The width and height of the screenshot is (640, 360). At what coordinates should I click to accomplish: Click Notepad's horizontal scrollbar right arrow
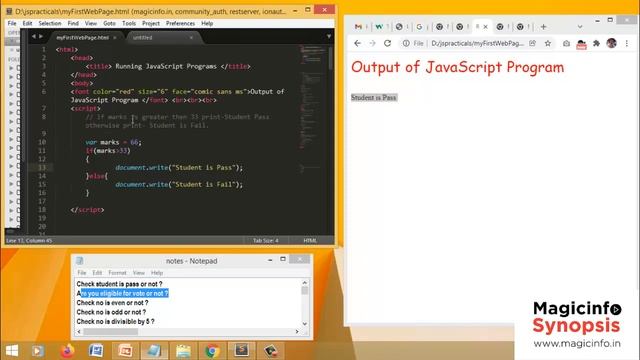[297, 332]
